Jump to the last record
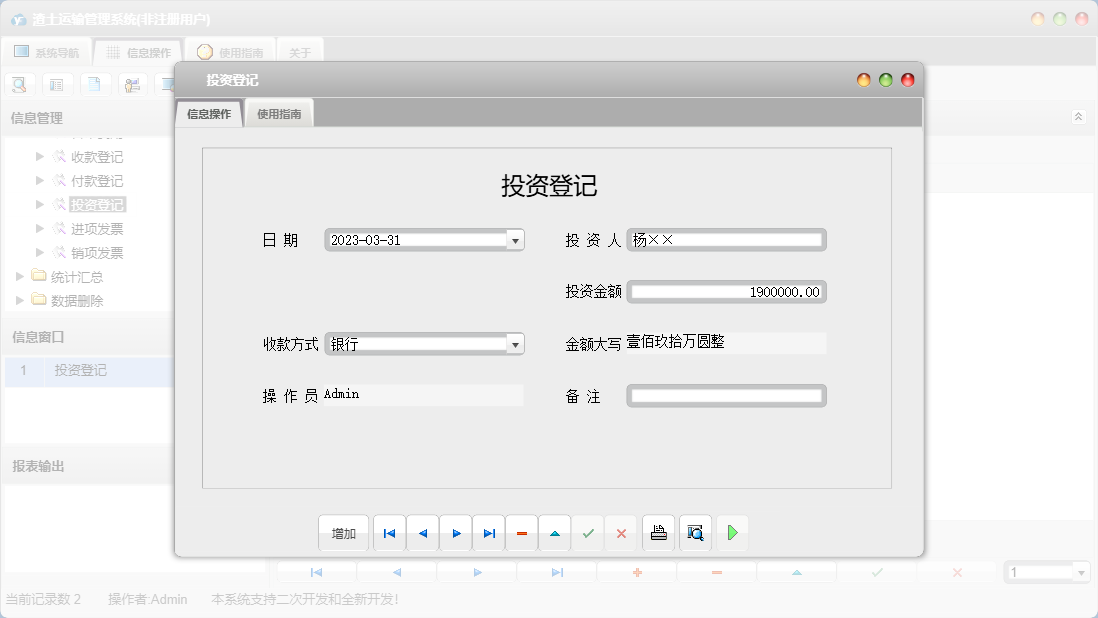The width and height of the screenshot is (1098, 618). click(488, 532)
